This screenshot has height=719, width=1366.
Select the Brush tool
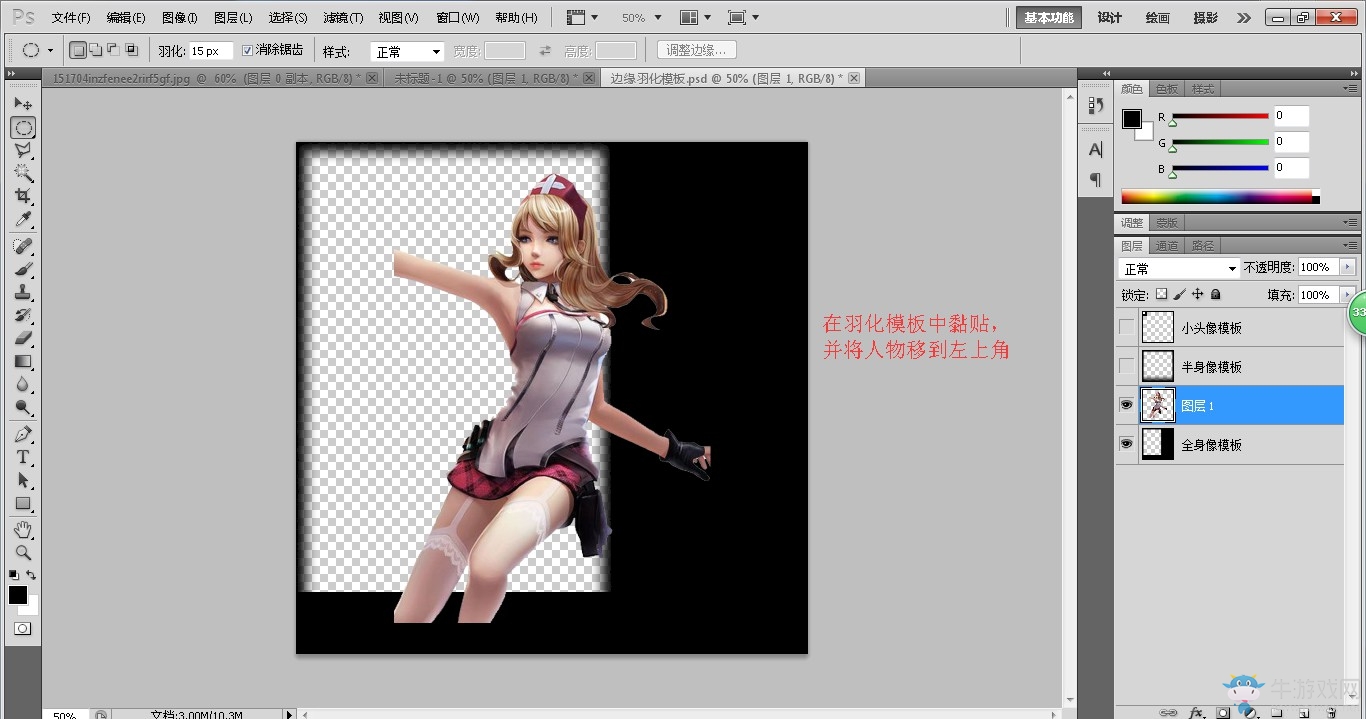(x=23, y=269)
